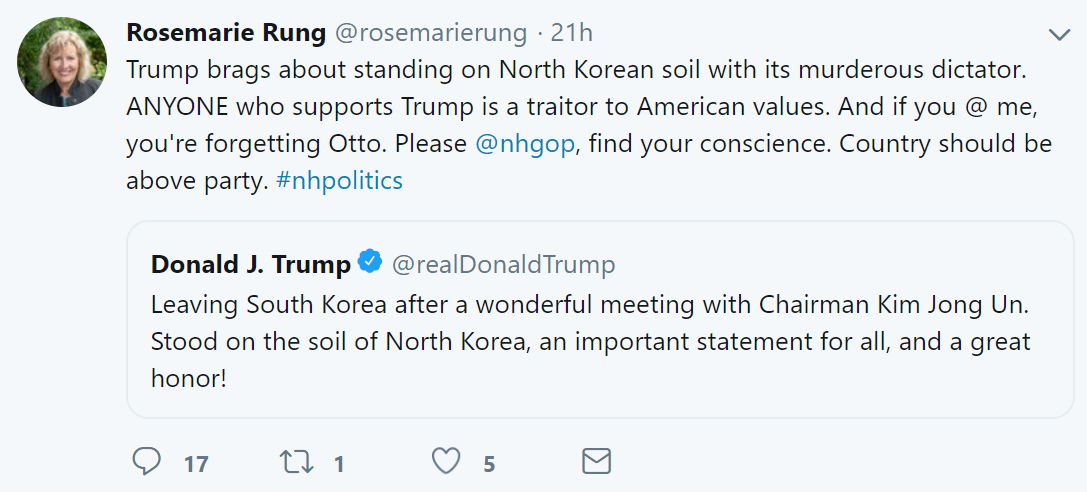Click the reply count of 17
This screenshot has width=1087, height=492.
click(197, 464)
